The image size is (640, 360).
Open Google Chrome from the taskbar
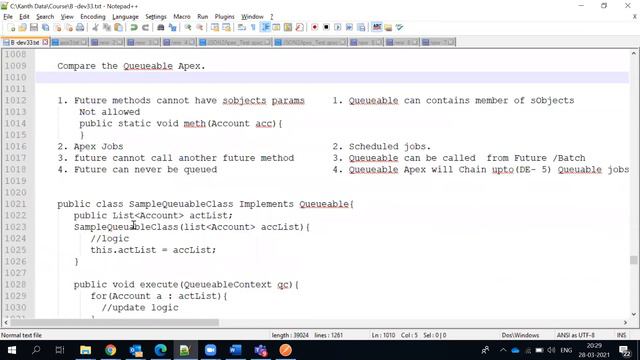(x=110, y=350)
